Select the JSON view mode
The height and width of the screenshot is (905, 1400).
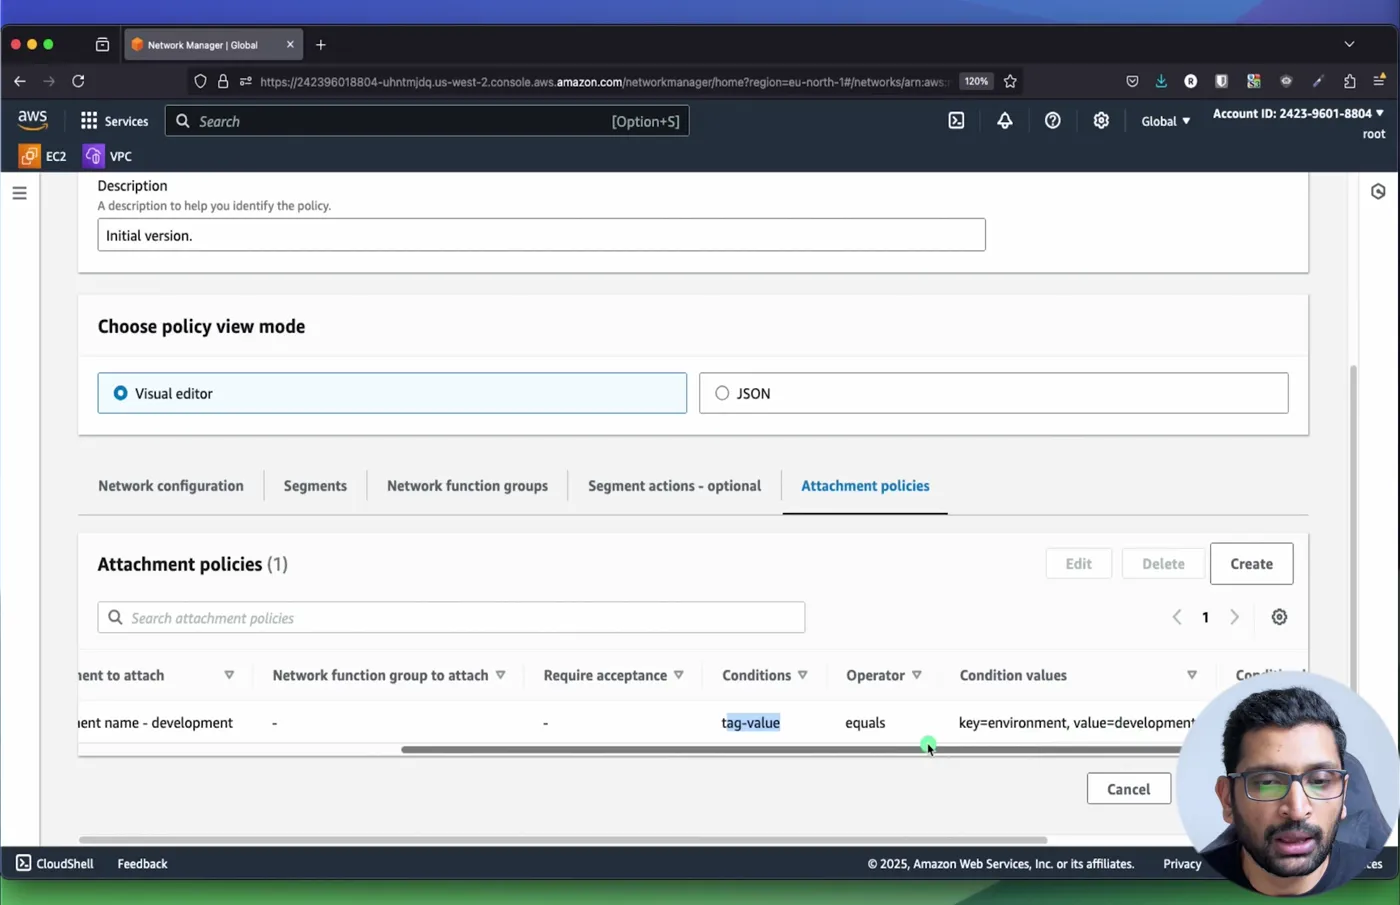[993, 393]
